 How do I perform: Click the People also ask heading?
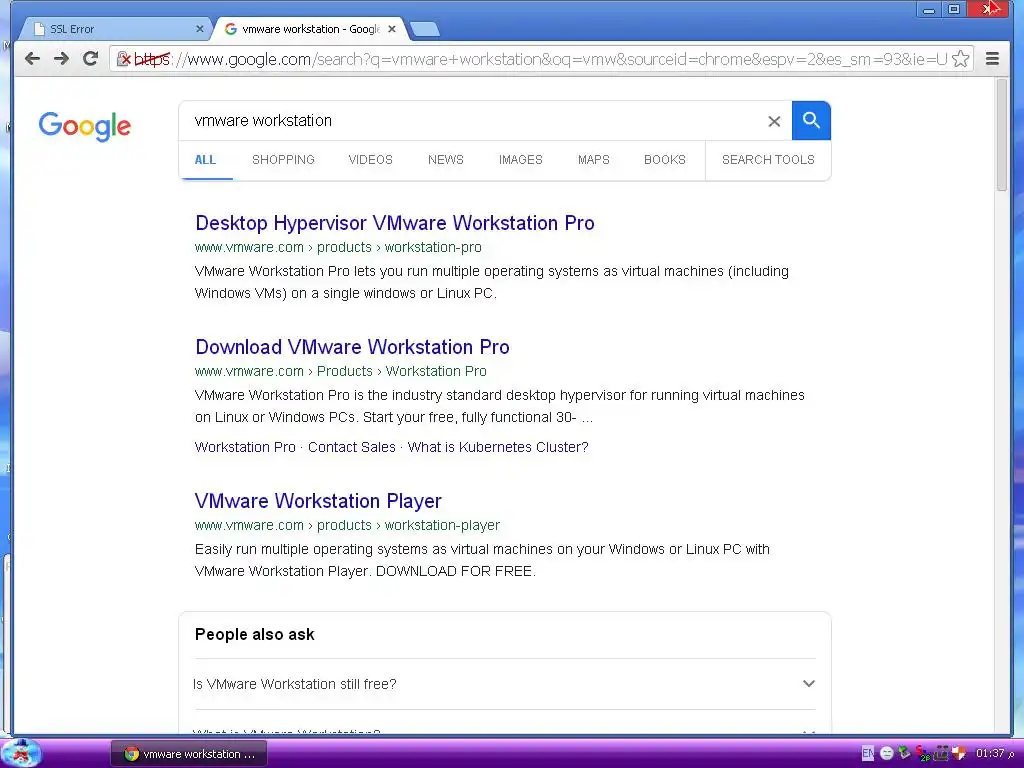254,634
